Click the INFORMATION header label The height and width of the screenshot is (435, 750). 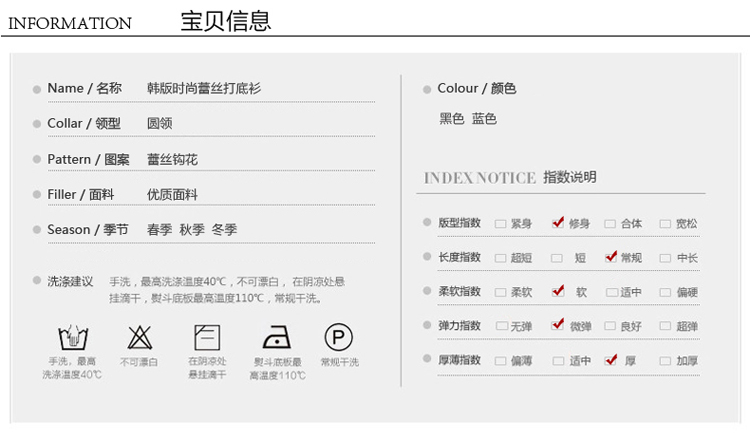[70, 23]
